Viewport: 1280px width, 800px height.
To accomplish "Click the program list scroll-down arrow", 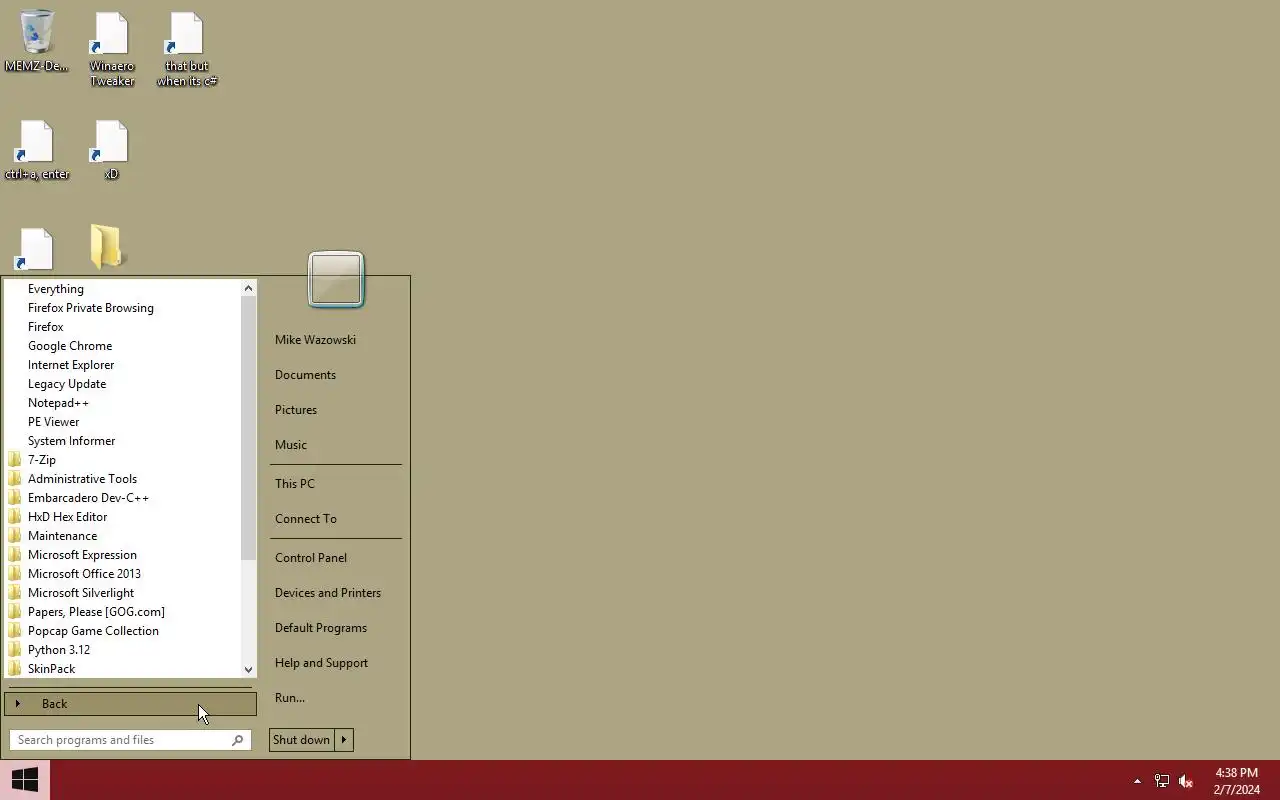I will coord(249,670).
